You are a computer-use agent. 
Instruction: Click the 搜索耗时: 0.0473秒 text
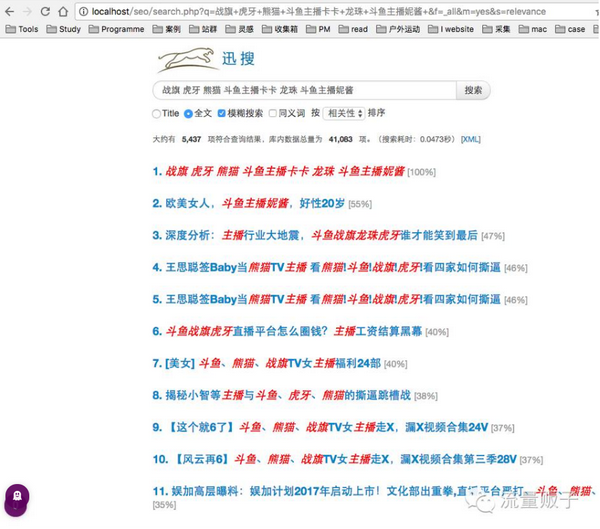[416, 139]
